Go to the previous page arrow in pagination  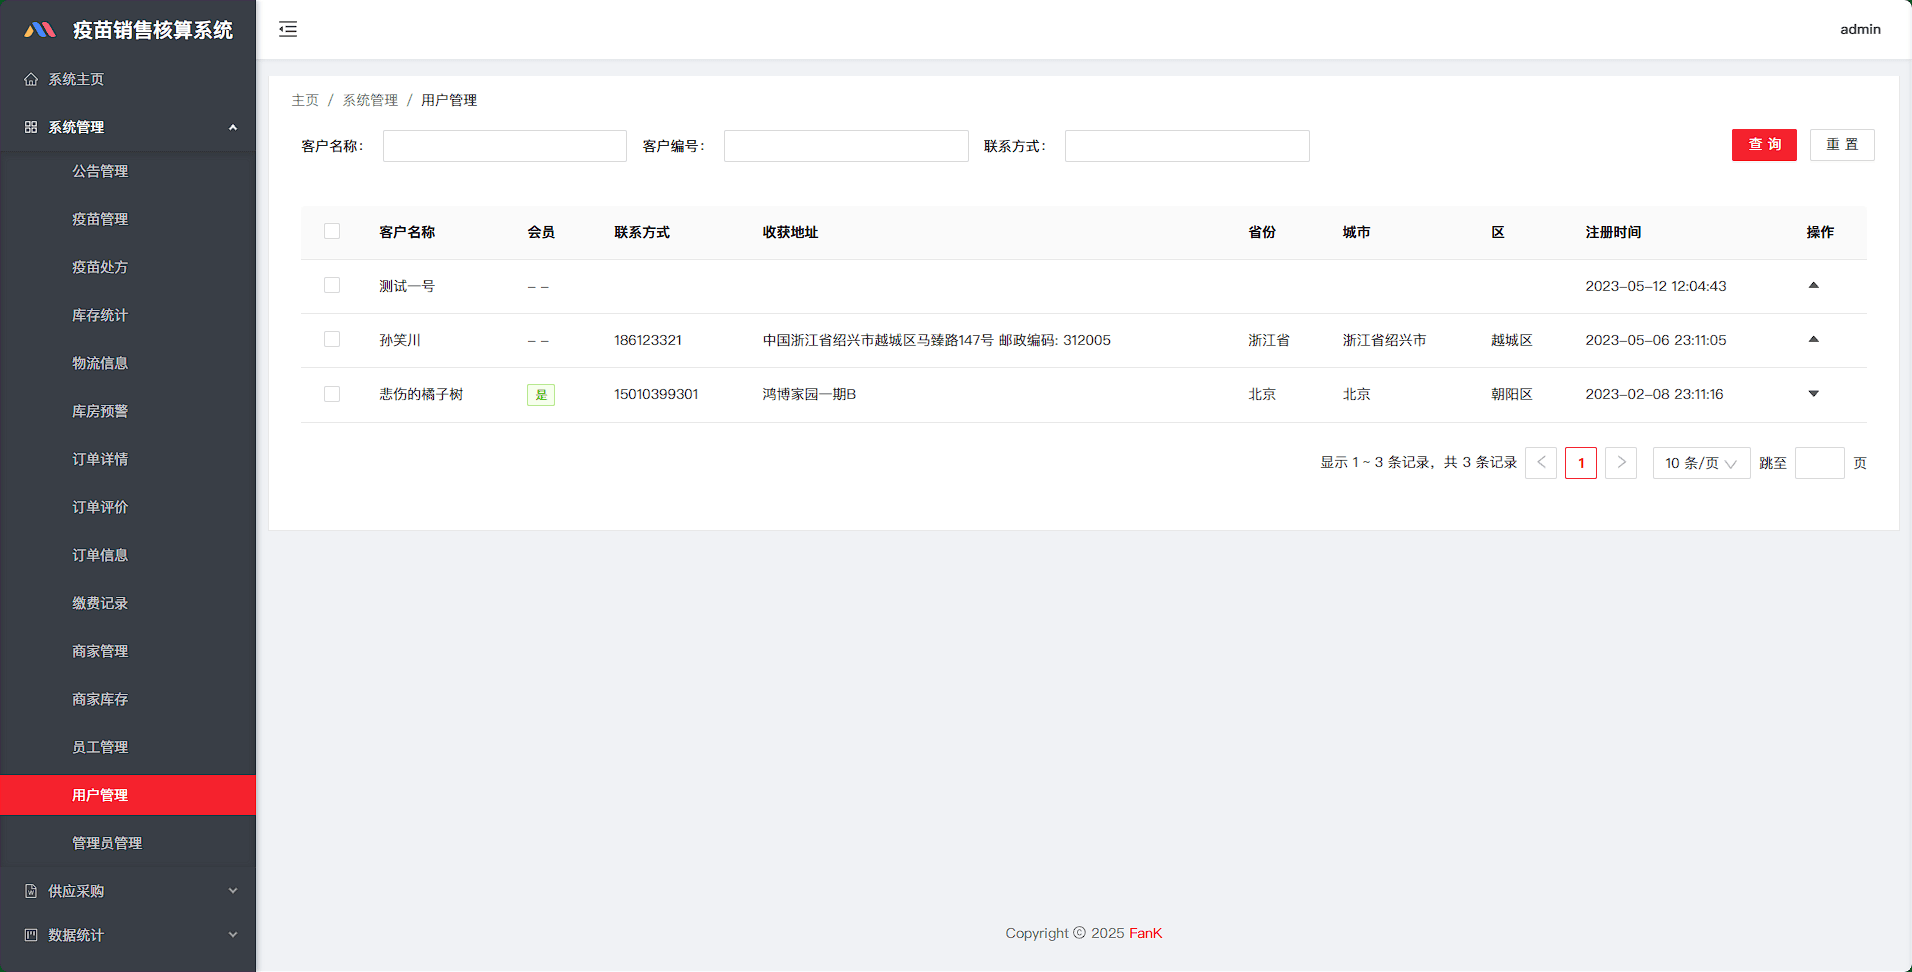(1541, 463)
